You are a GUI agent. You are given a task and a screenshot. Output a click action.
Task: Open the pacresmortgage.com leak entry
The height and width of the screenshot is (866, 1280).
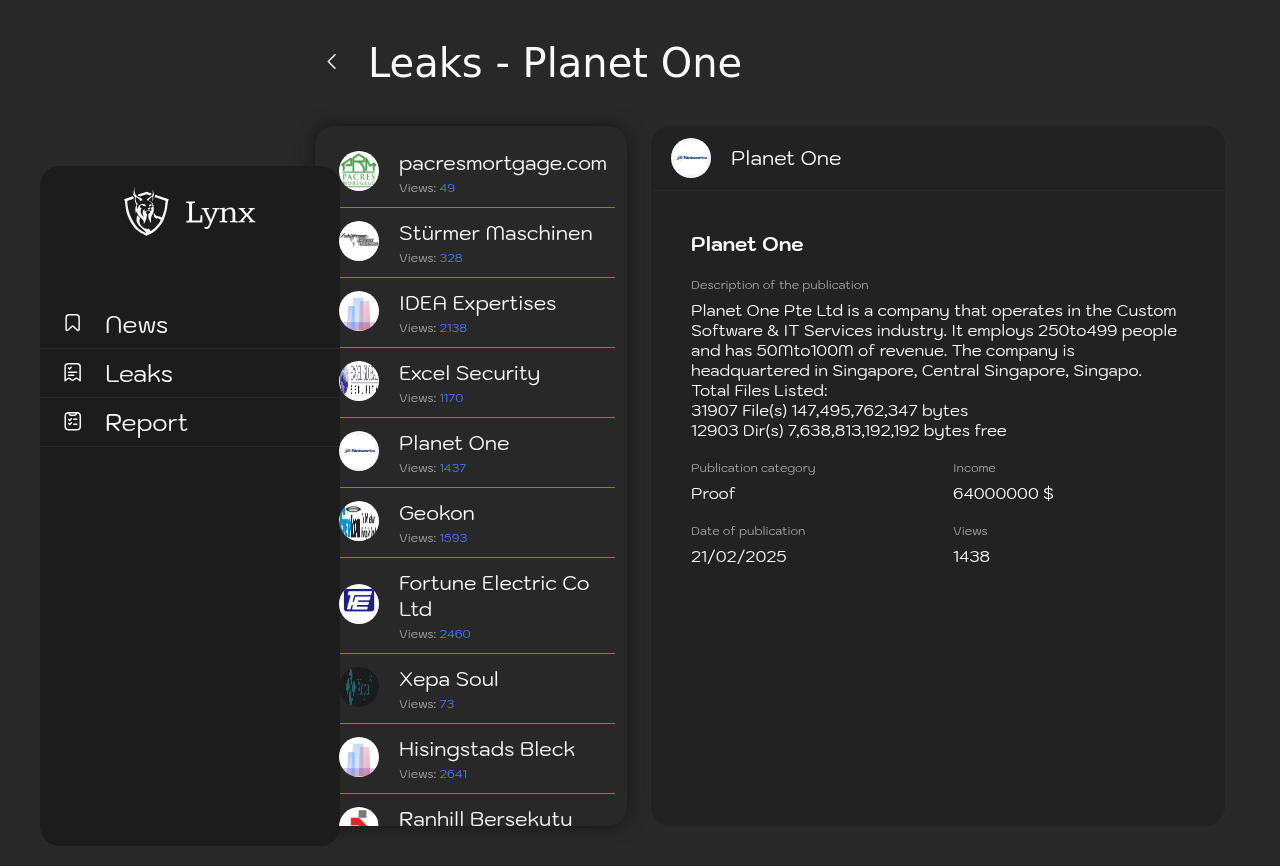click(x=477, y=172)
